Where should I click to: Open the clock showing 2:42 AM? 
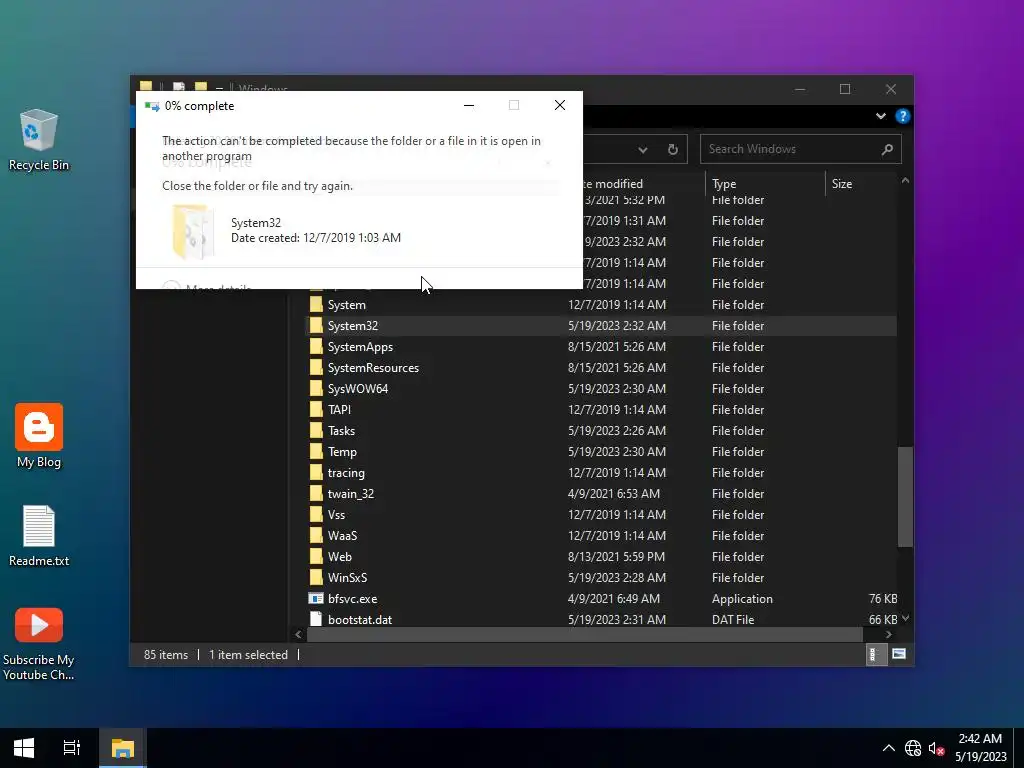pos(980,748)
